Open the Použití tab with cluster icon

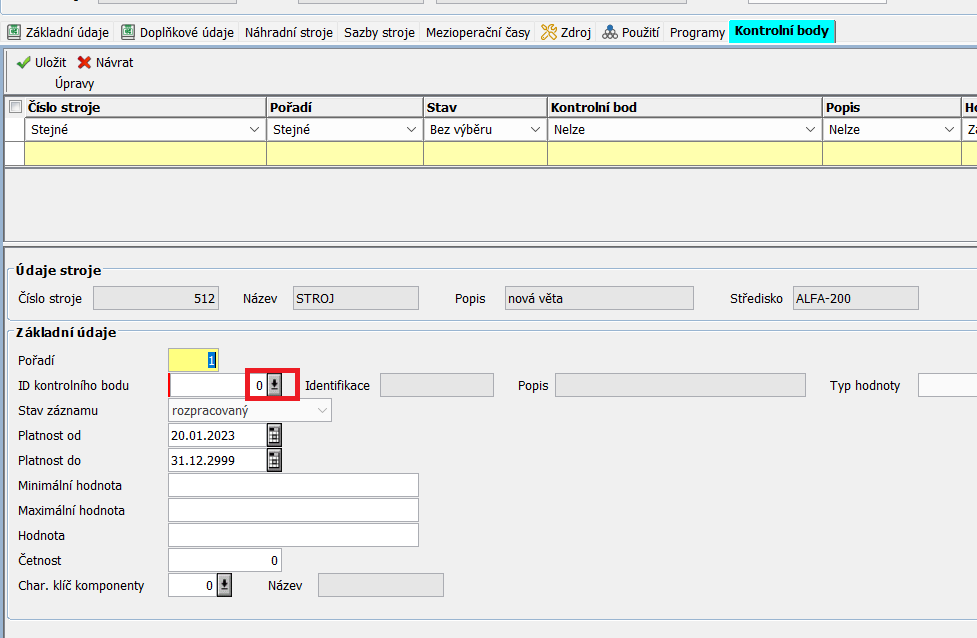point(630,32)
